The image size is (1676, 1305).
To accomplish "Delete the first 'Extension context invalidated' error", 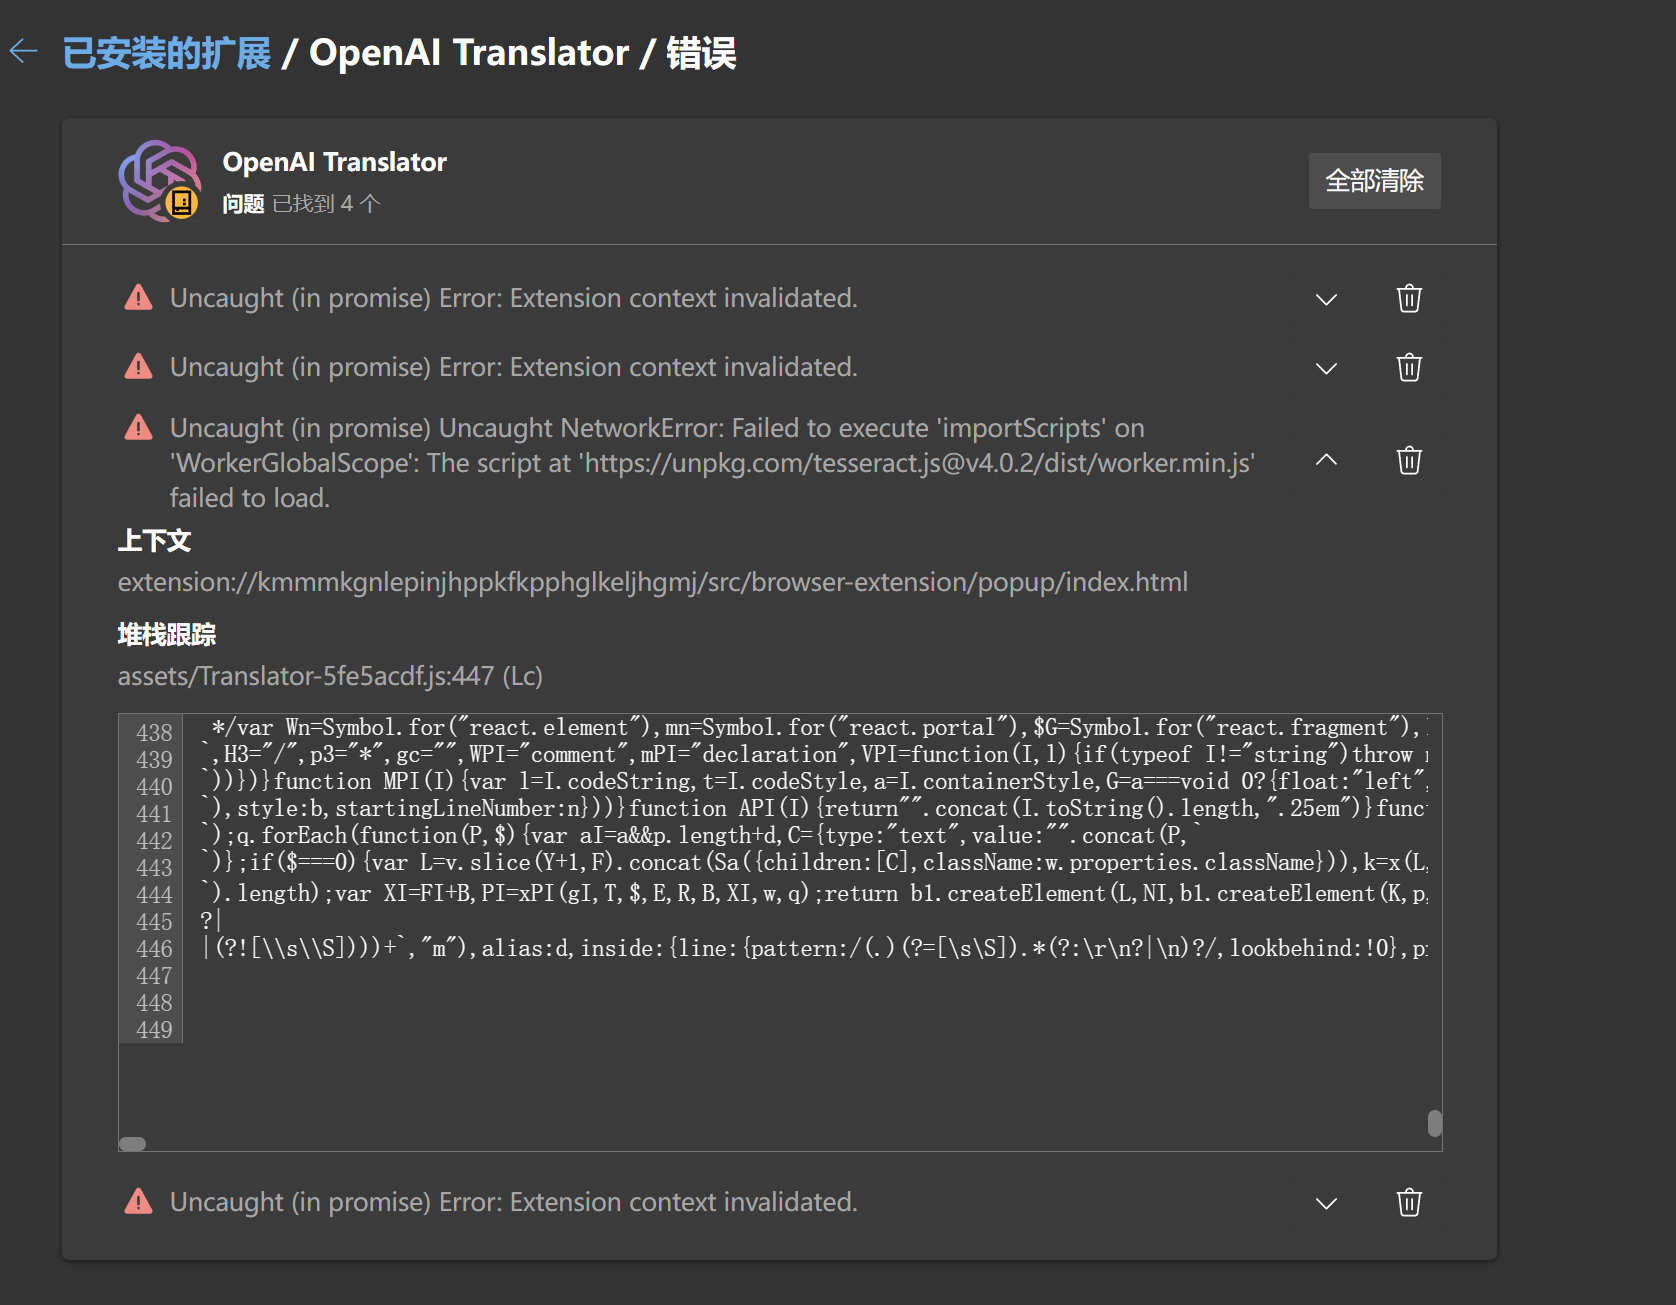I will coord(1409,298).
